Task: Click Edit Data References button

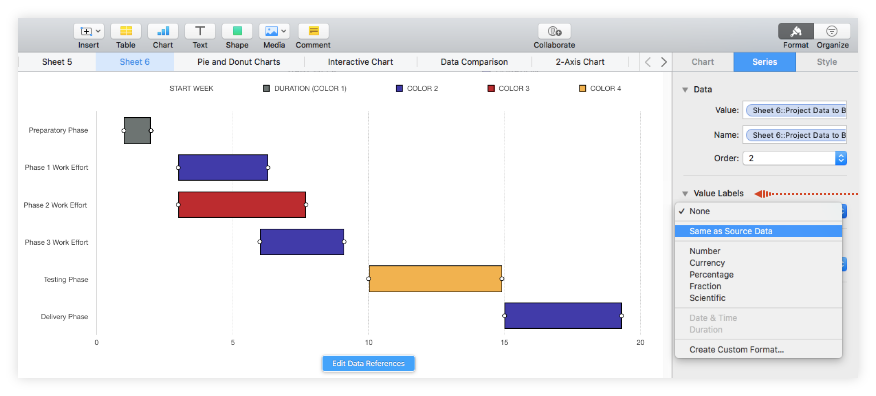Action: coord(368,364)
